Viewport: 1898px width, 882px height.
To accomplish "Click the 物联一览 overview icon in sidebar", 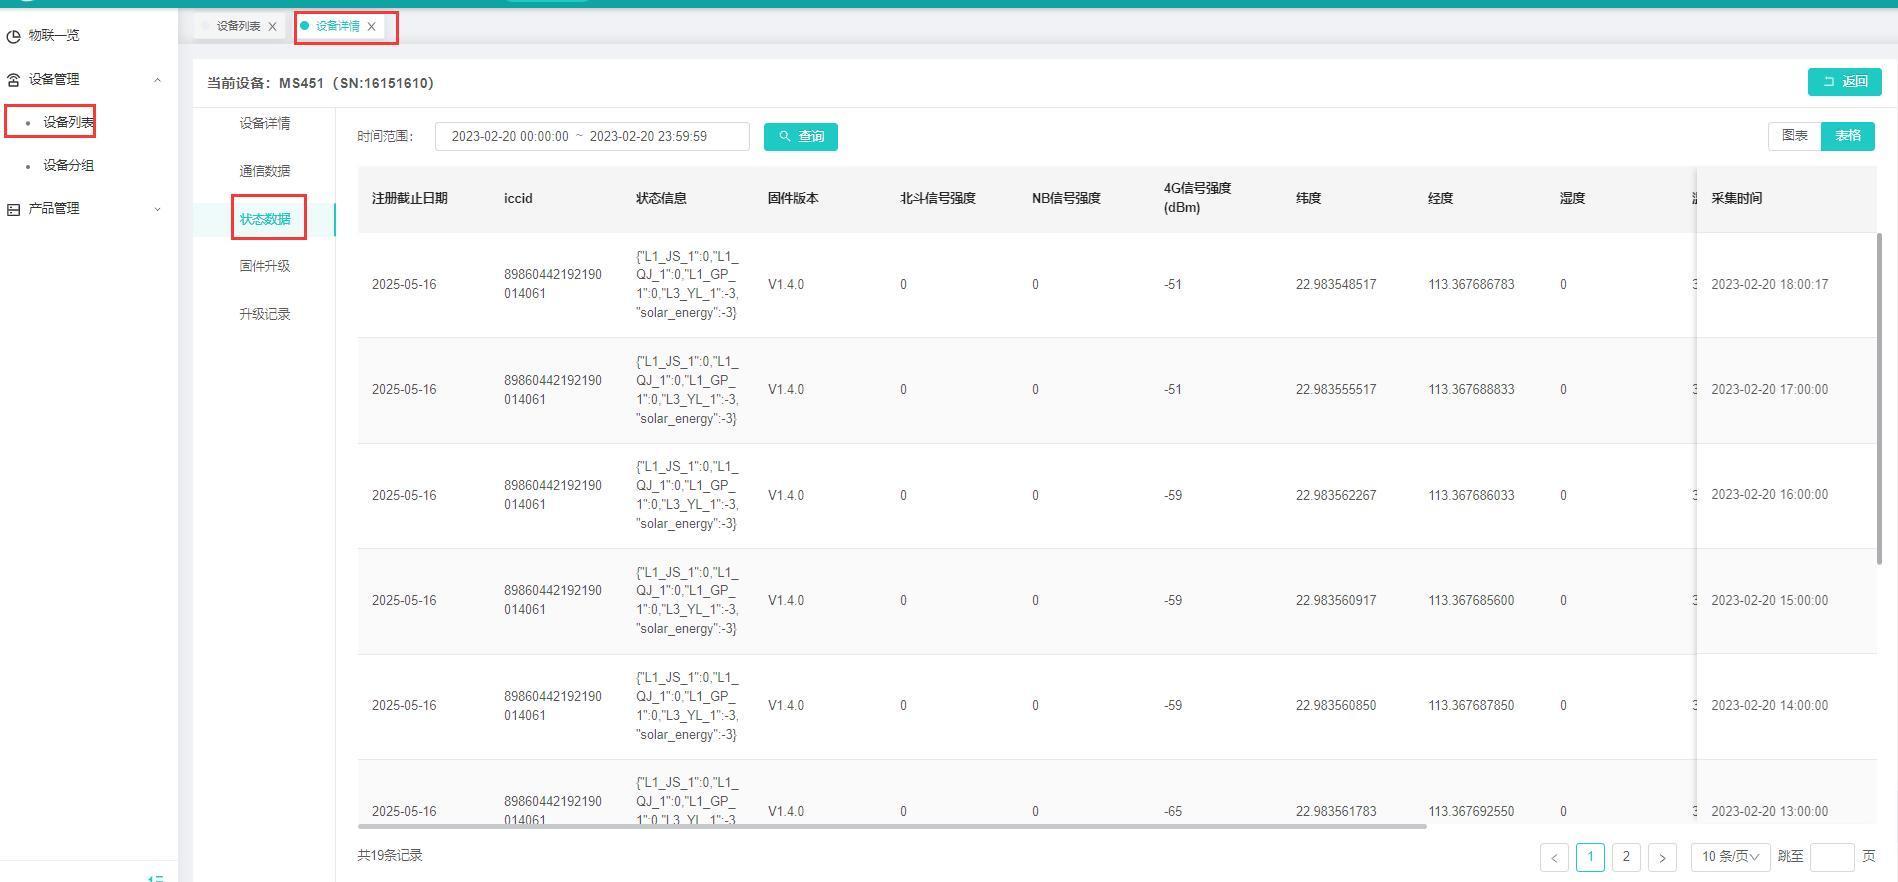I will click(x=13, y=36).
